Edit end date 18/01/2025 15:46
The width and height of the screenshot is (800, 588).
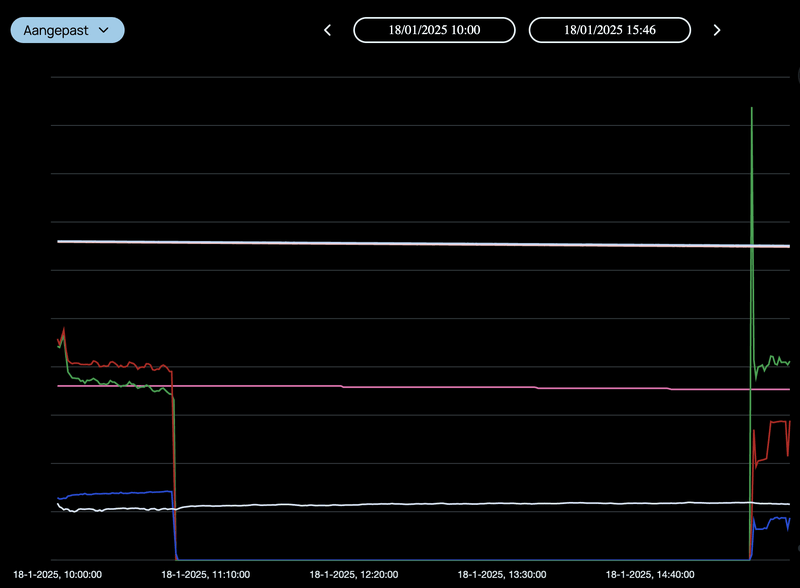click(x=610, y=30)
